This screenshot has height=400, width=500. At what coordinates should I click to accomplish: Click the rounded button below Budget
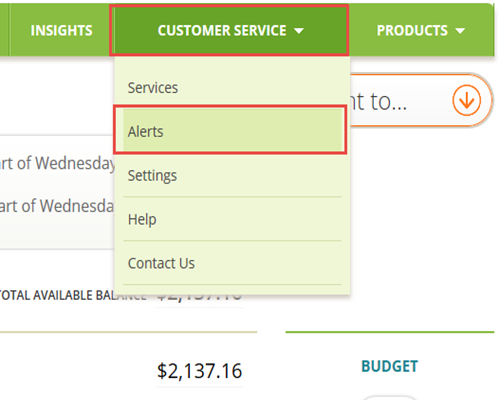389,398
